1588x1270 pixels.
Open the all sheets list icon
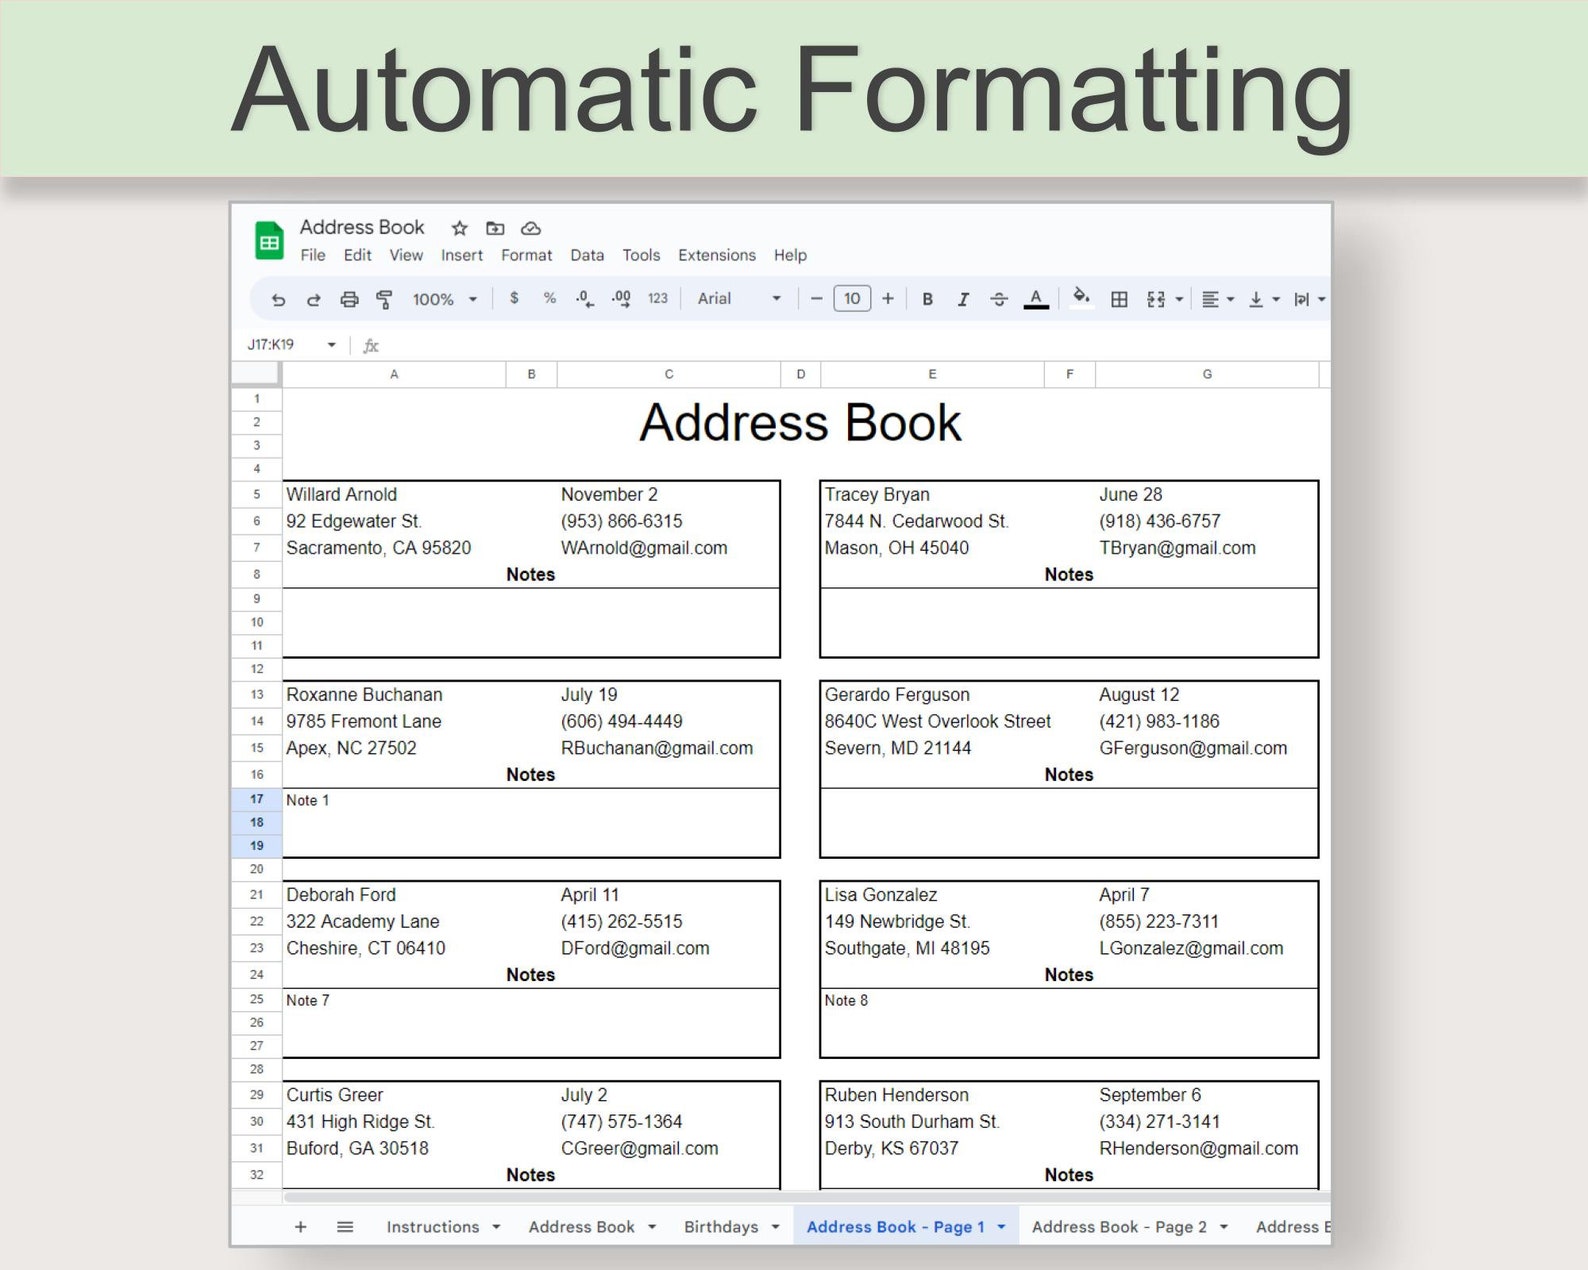tap(345, 1226)
